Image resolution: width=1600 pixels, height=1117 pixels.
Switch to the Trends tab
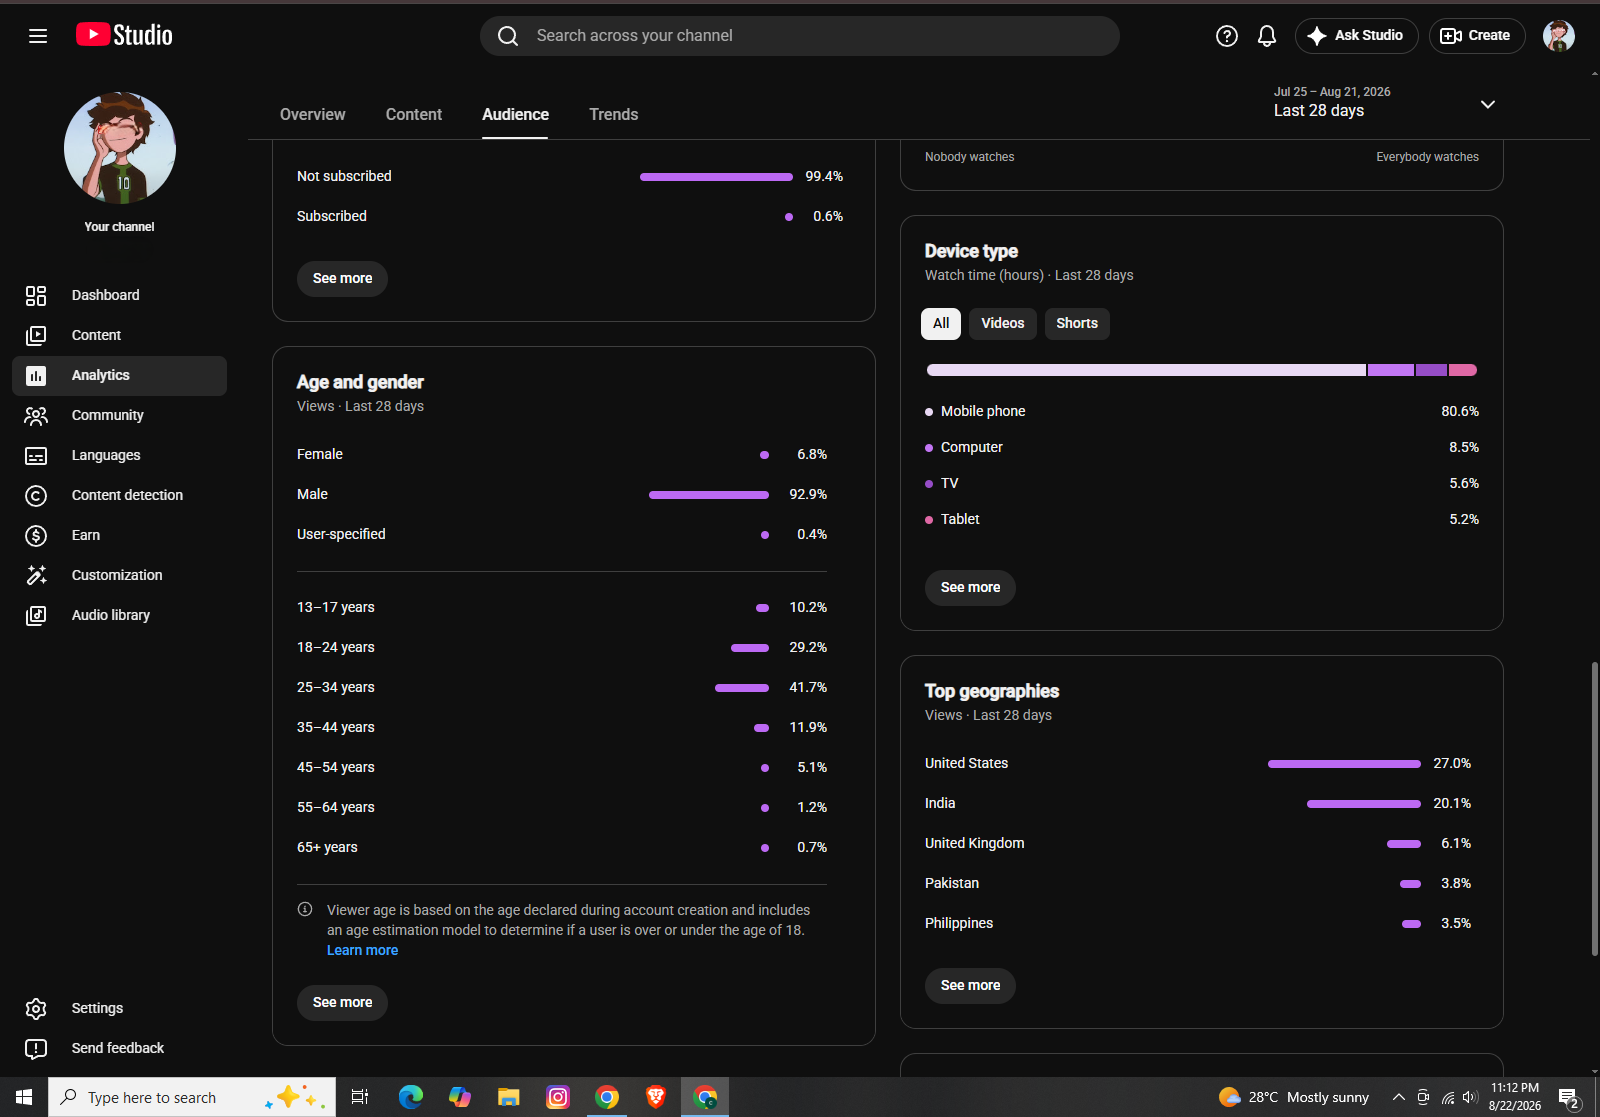click(x=614, y=114)
